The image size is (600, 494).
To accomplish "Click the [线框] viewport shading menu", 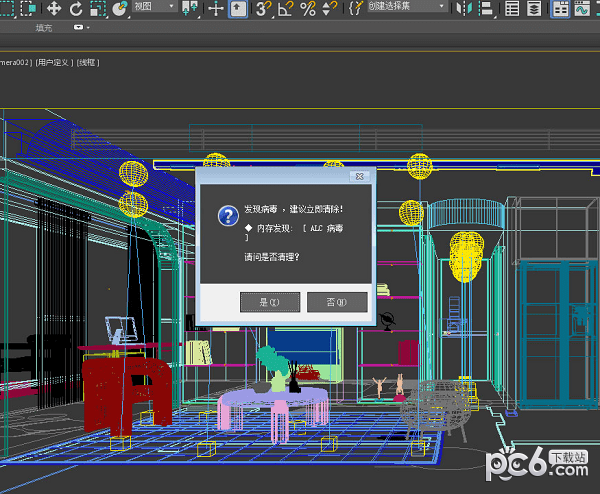I will coord(90,62).
